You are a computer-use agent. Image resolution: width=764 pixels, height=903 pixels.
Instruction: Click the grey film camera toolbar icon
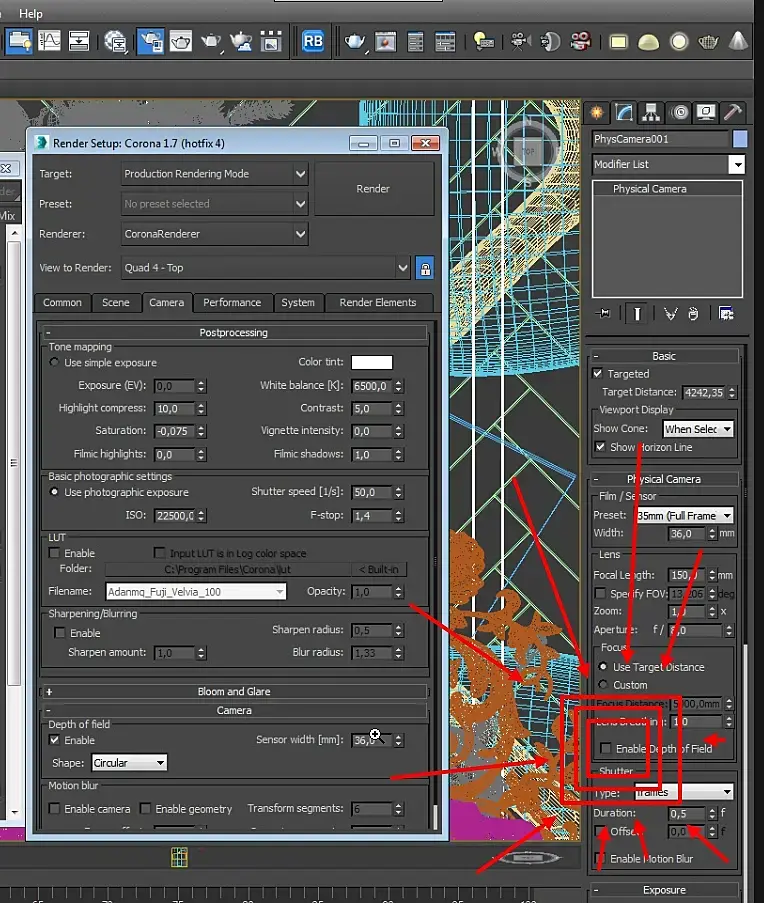(520, 41)
